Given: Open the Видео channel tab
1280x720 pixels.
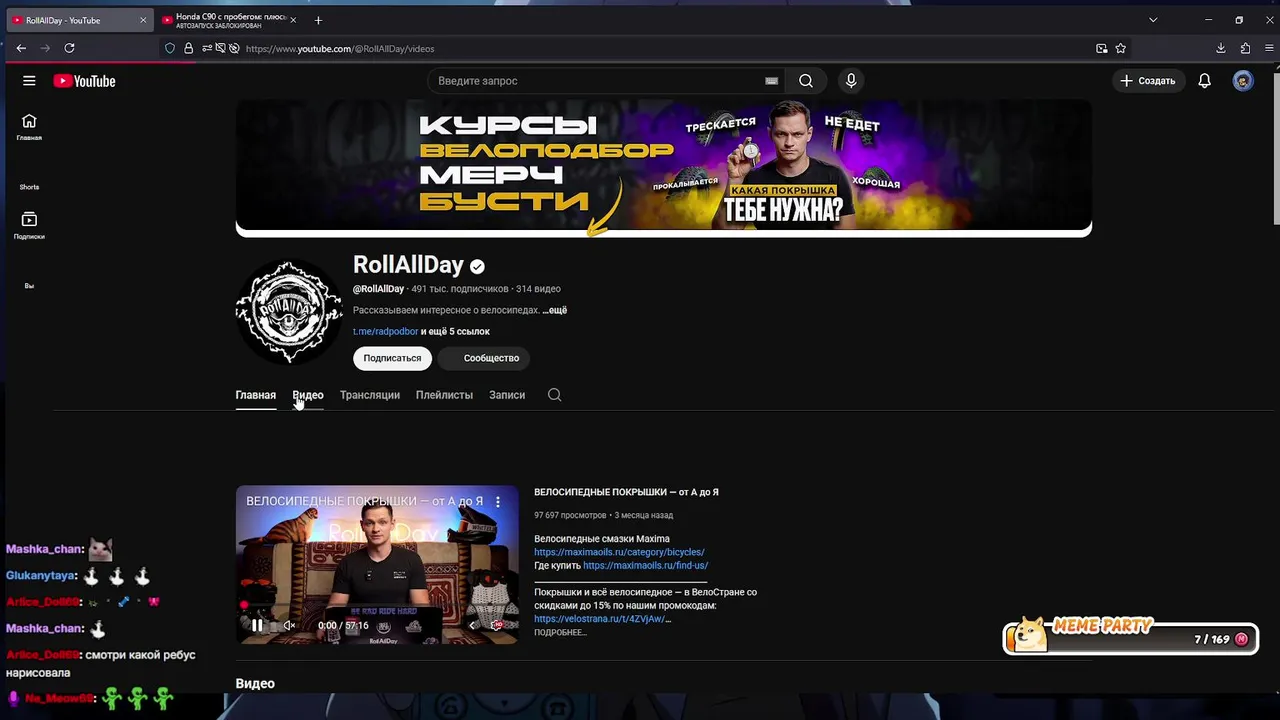Looking at the screenshot, I should 308,395.
